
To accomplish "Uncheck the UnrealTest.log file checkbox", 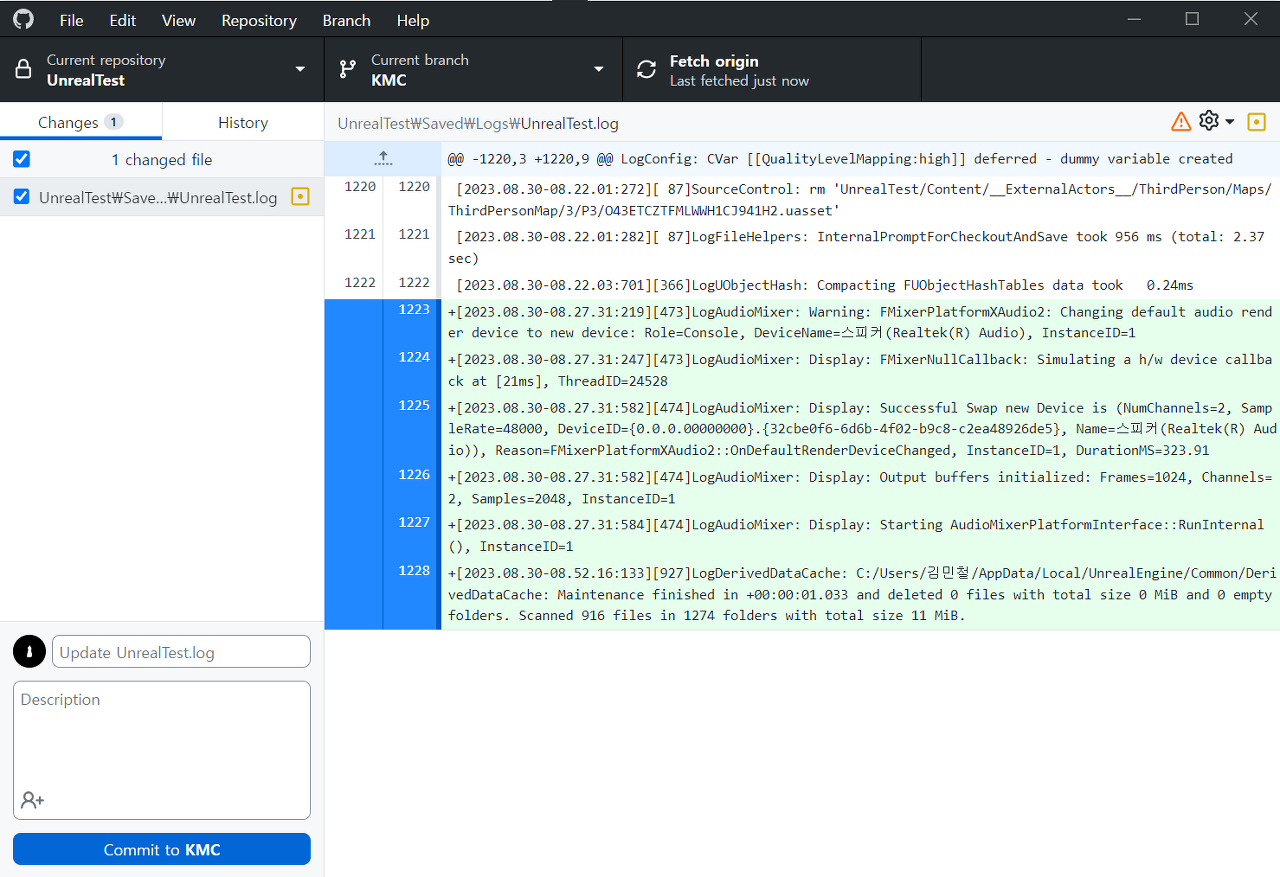I will tap(22, 197).
